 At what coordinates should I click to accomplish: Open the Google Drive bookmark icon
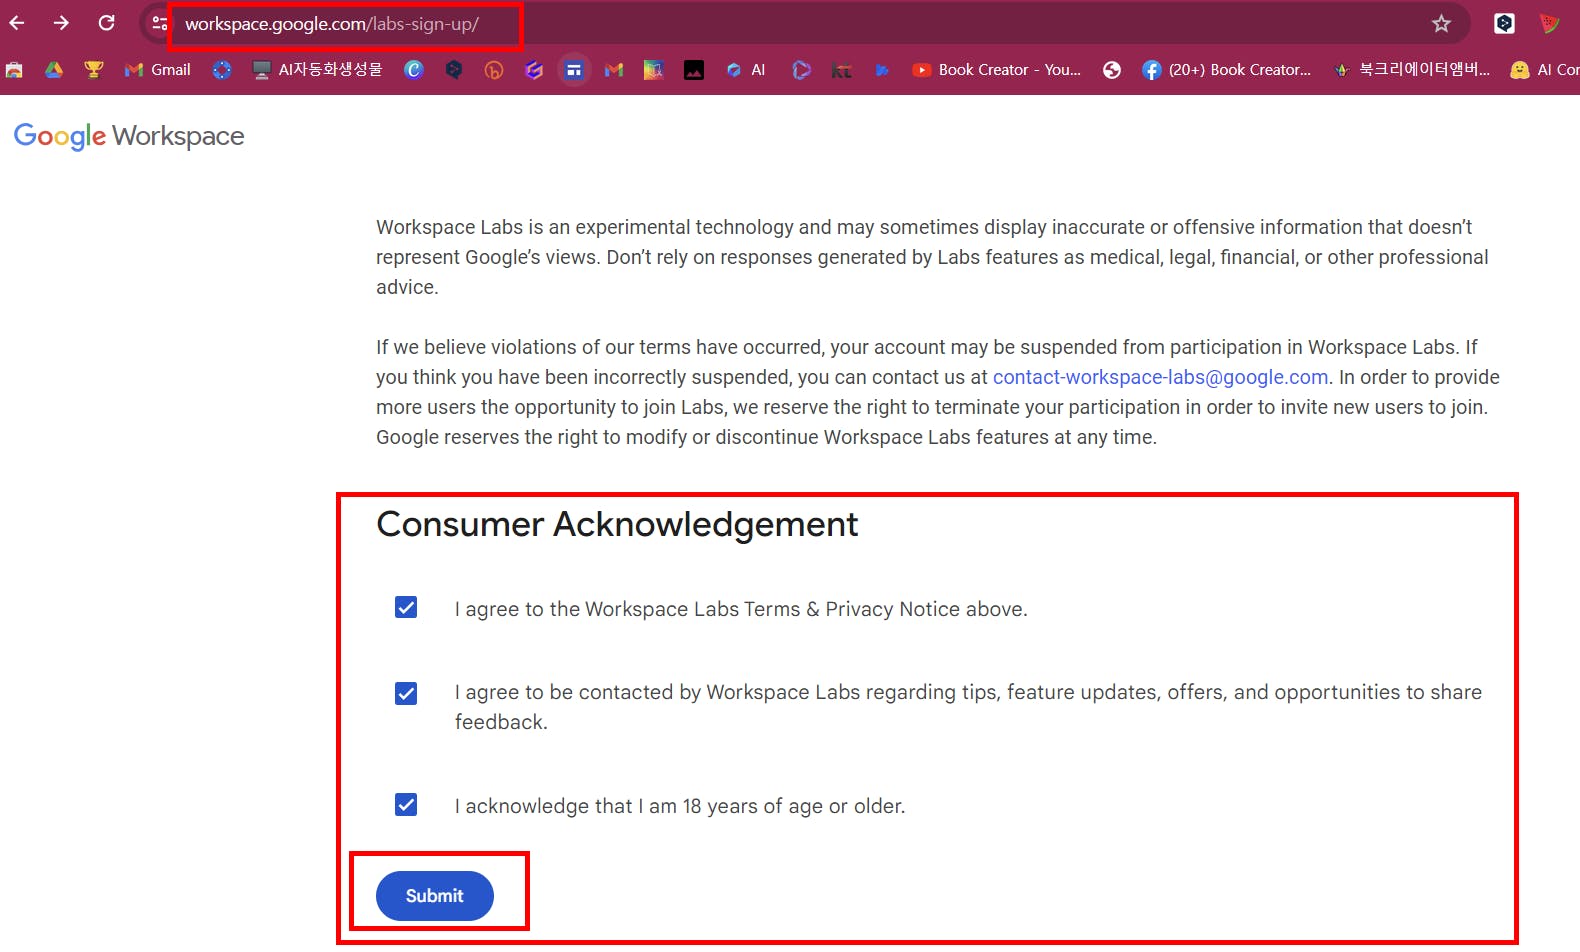(x=54, y=70)
